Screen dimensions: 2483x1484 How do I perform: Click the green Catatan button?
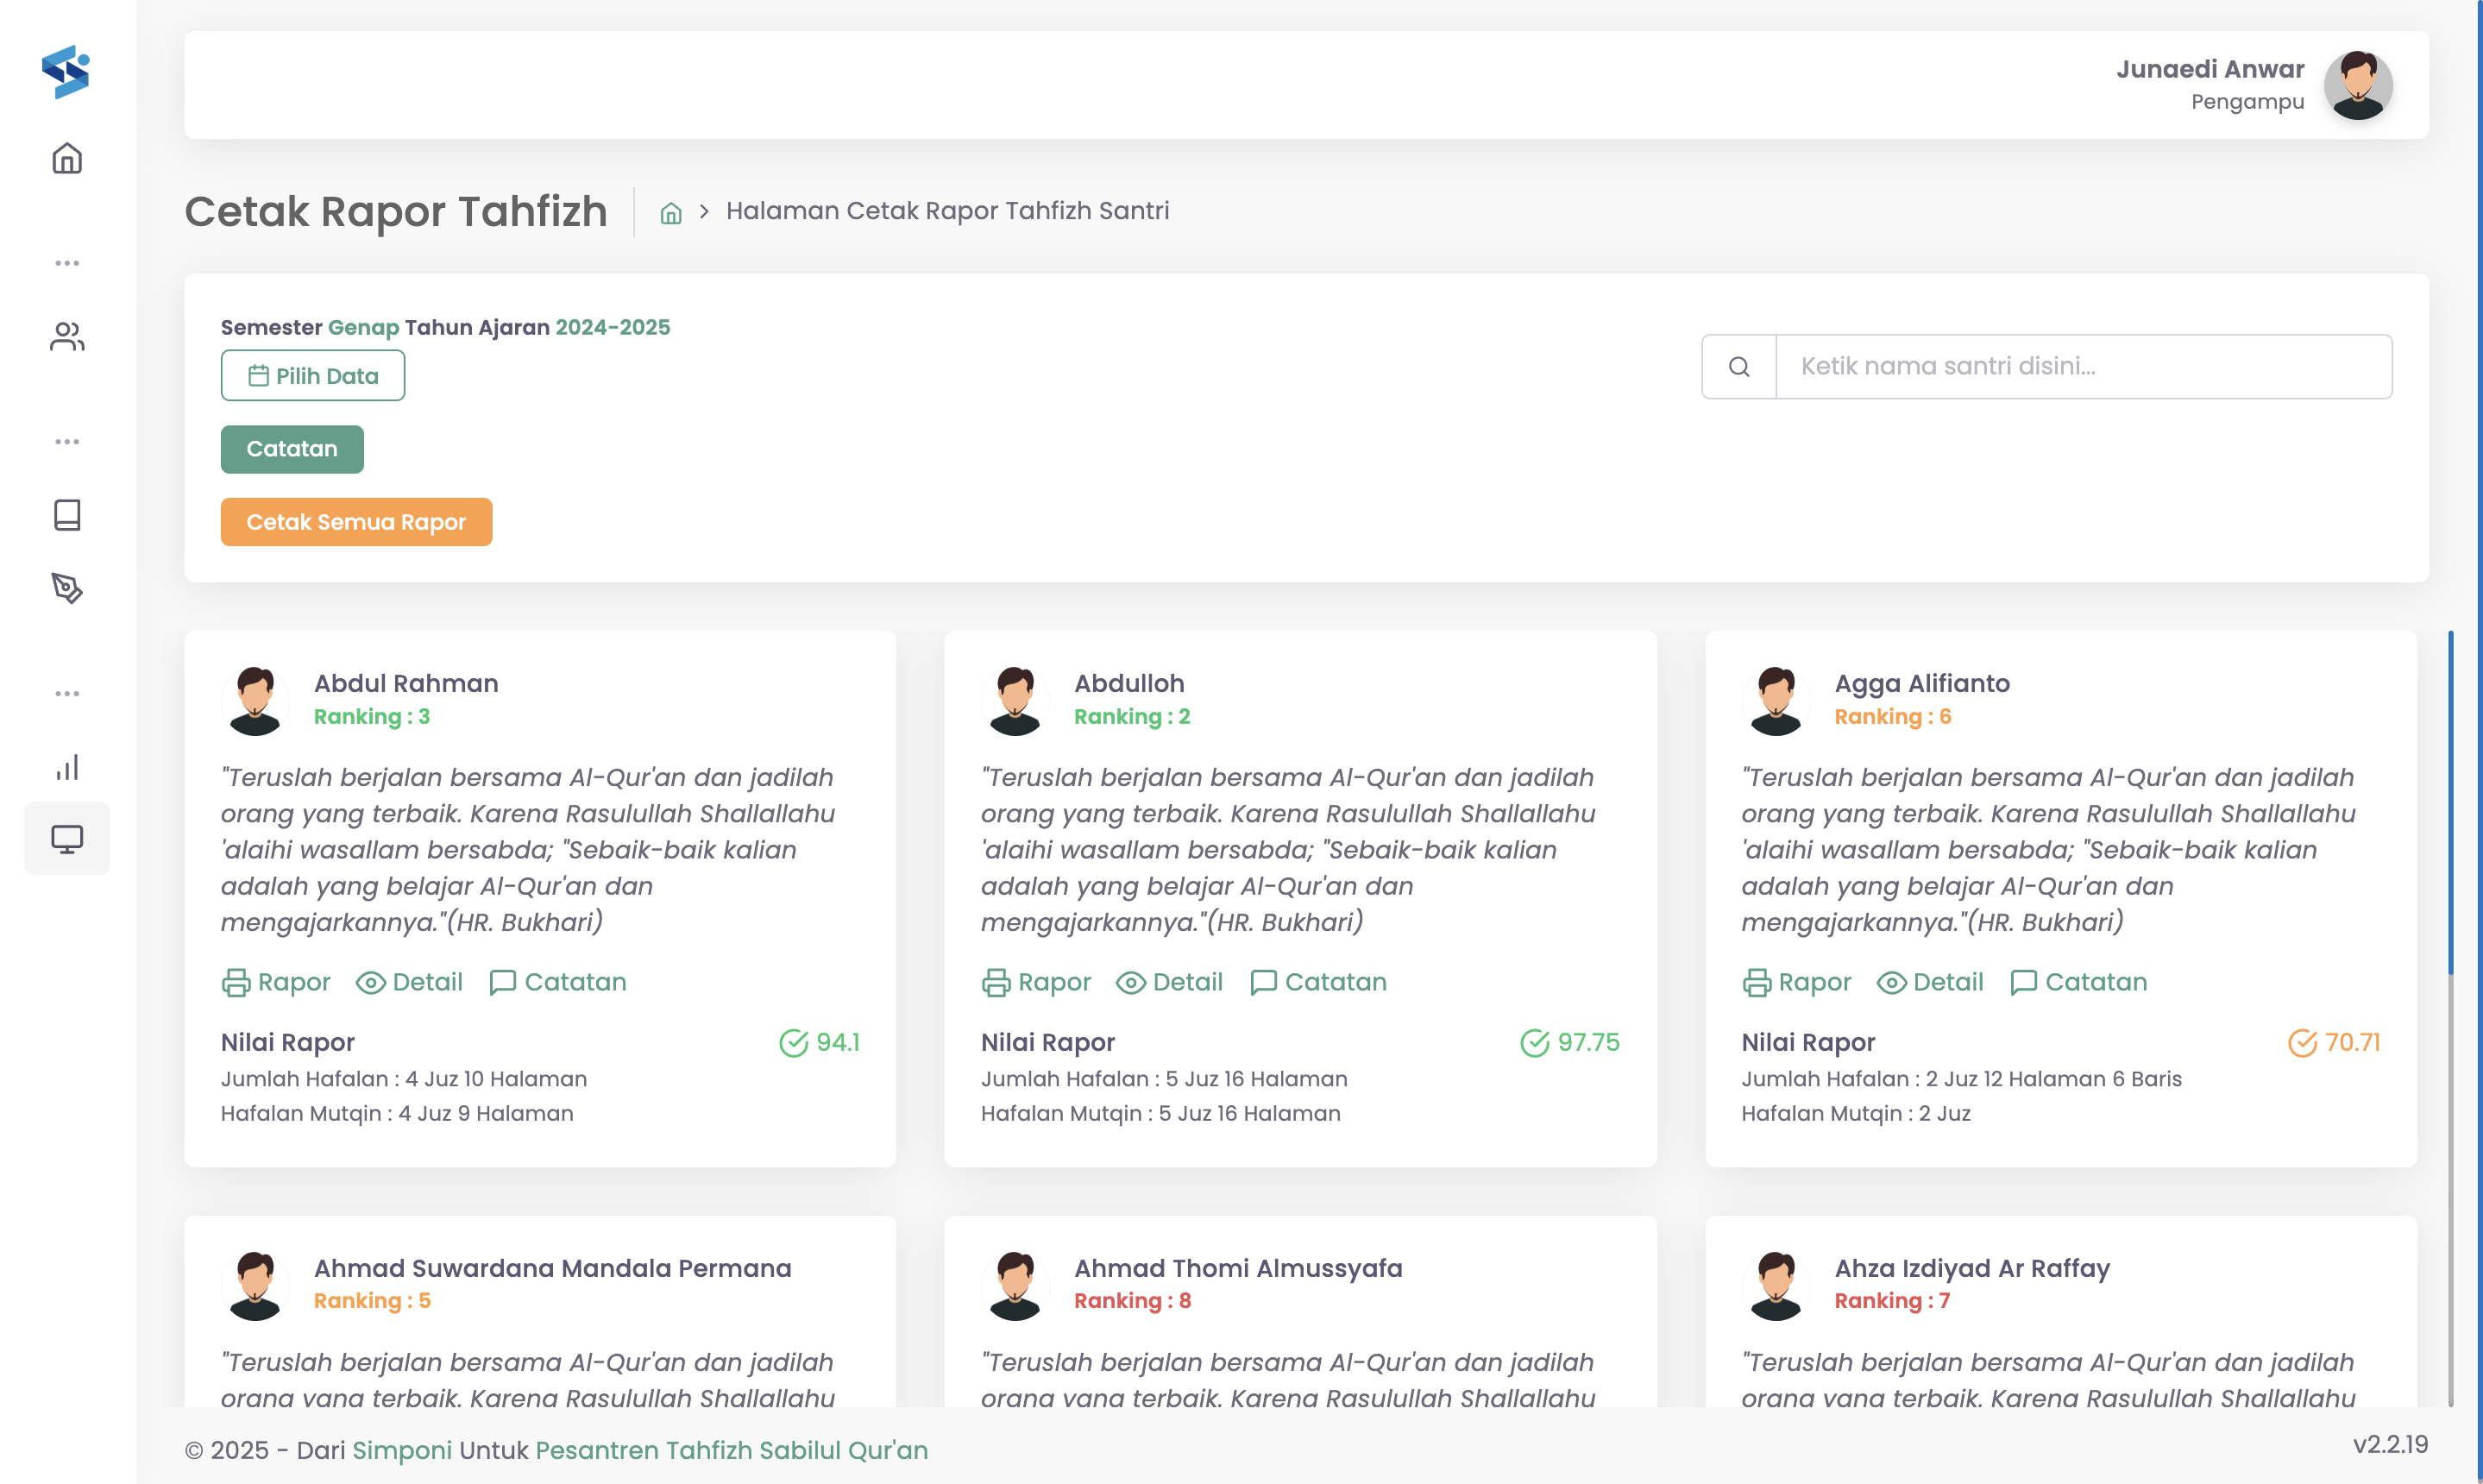[291, 449]
